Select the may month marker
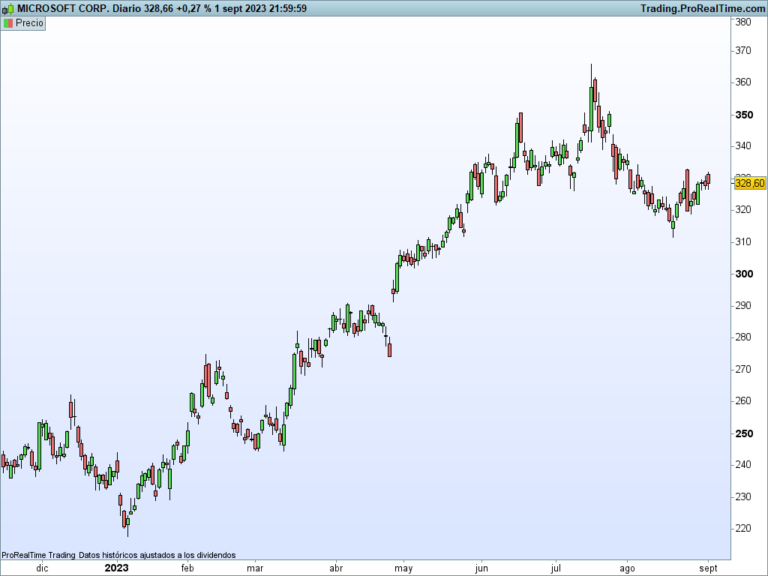Viewport: 768px width, 576px height. tap(403, 569)
